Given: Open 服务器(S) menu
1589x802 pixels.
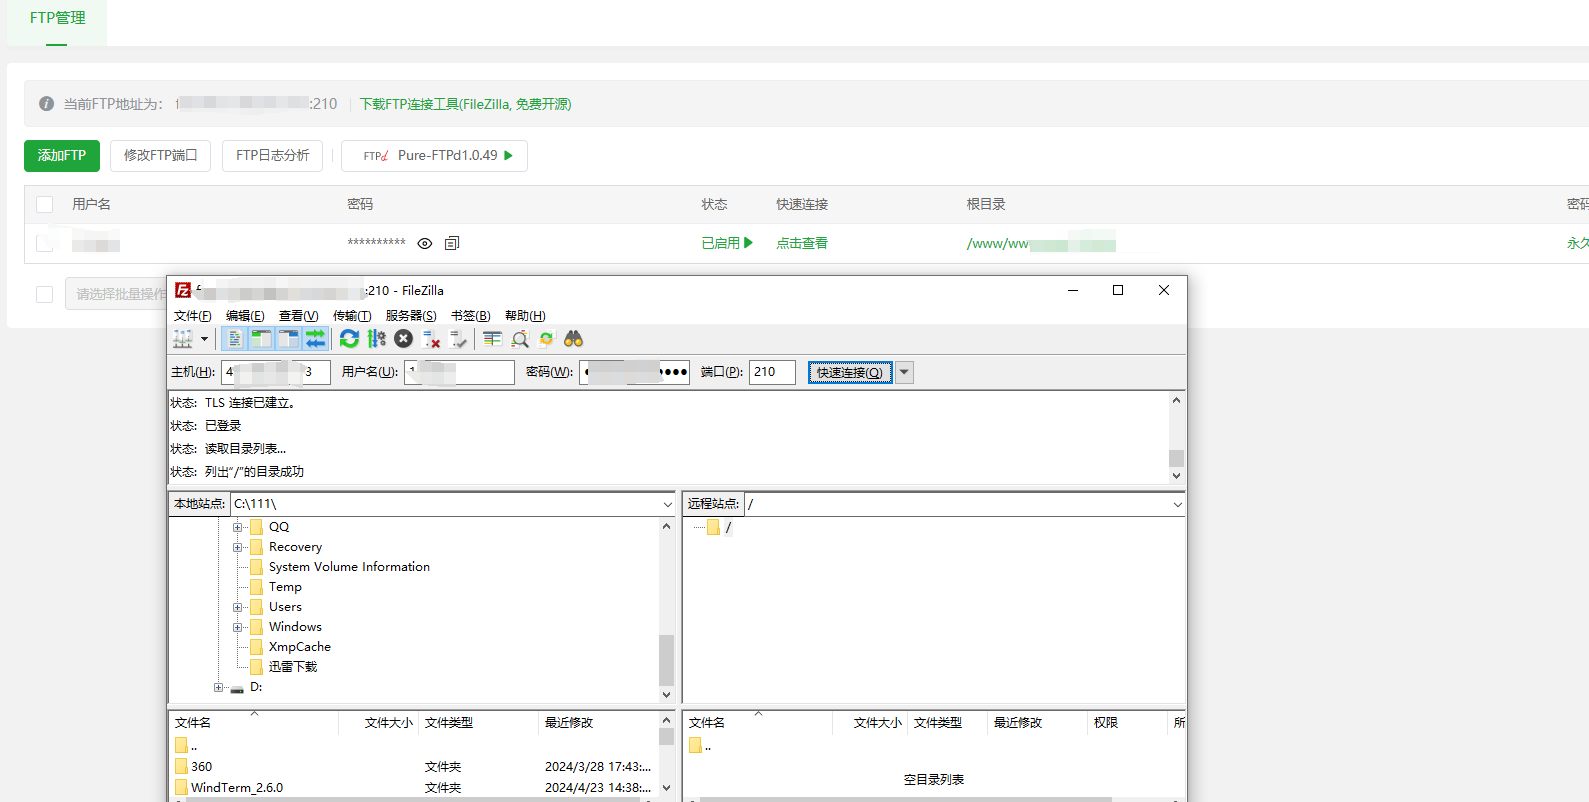Looking at the screenshot, I should click(x=411, y=316).
